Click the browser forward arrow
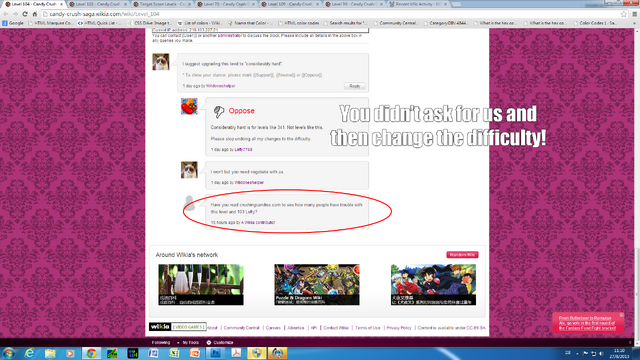 pyautogui.click(x=15, y=14)
